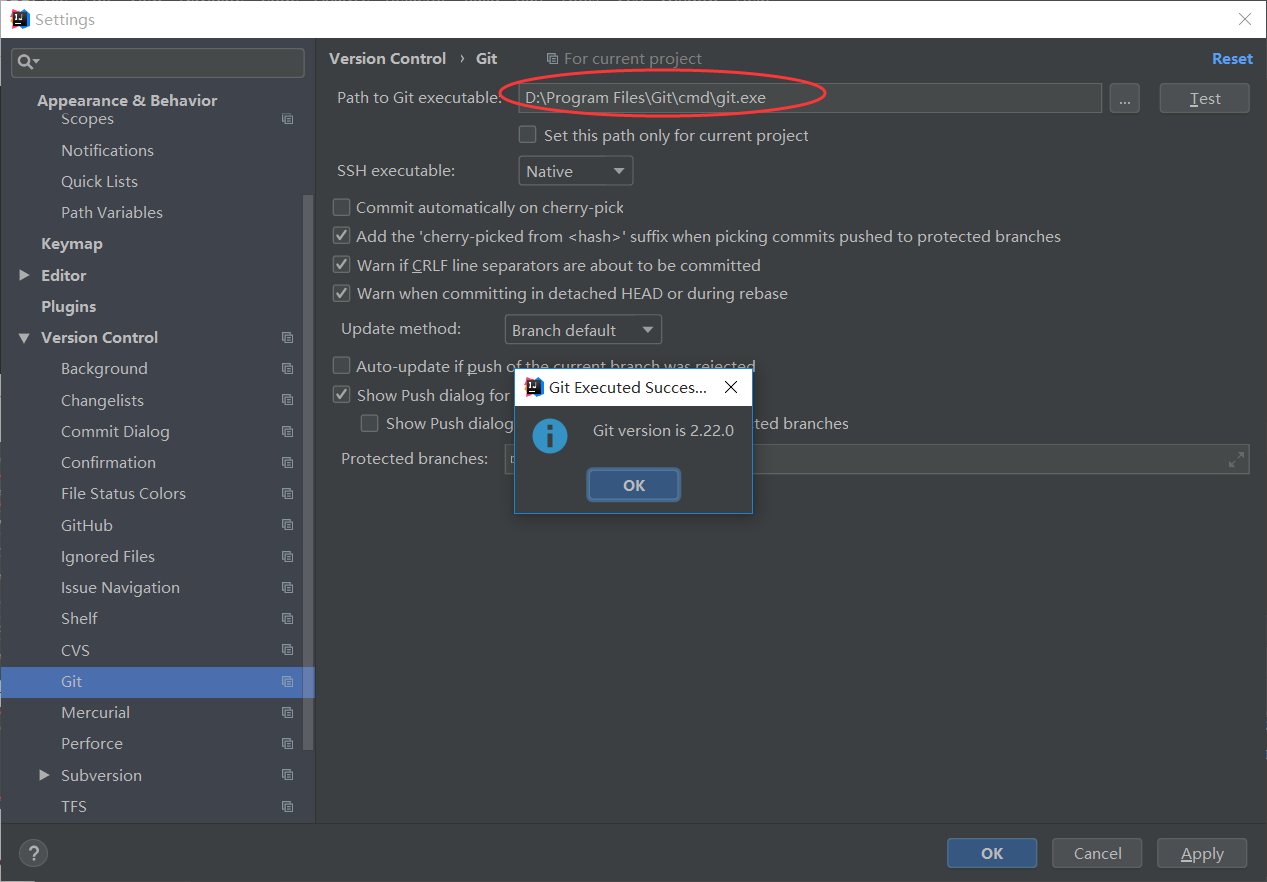This screenshot has width=1267, height=882.
Task: Open the SSH executable Native dropdown
Action: point(576,171)
